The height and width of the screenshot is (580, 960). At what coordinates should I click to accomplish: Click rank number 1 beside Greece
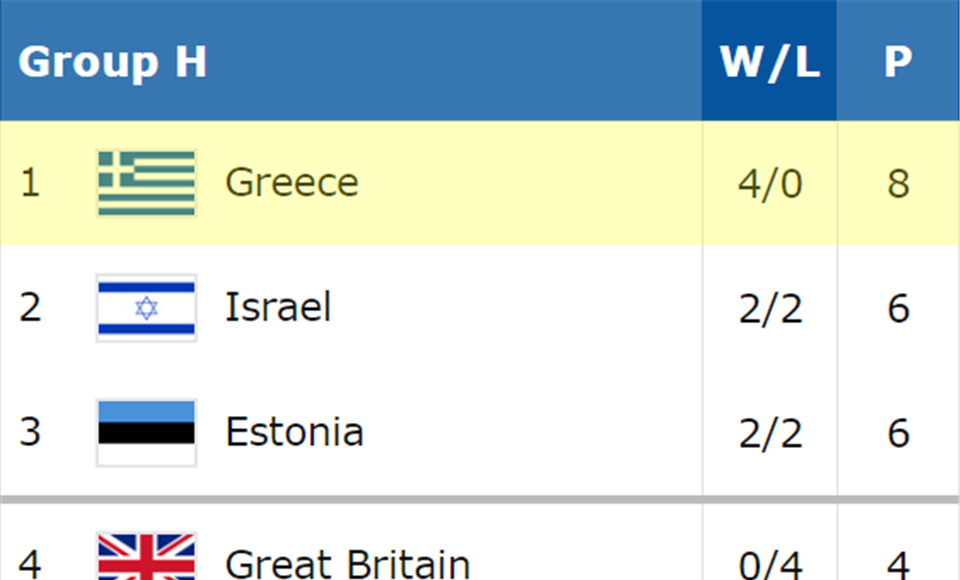[x=30, y=184]
